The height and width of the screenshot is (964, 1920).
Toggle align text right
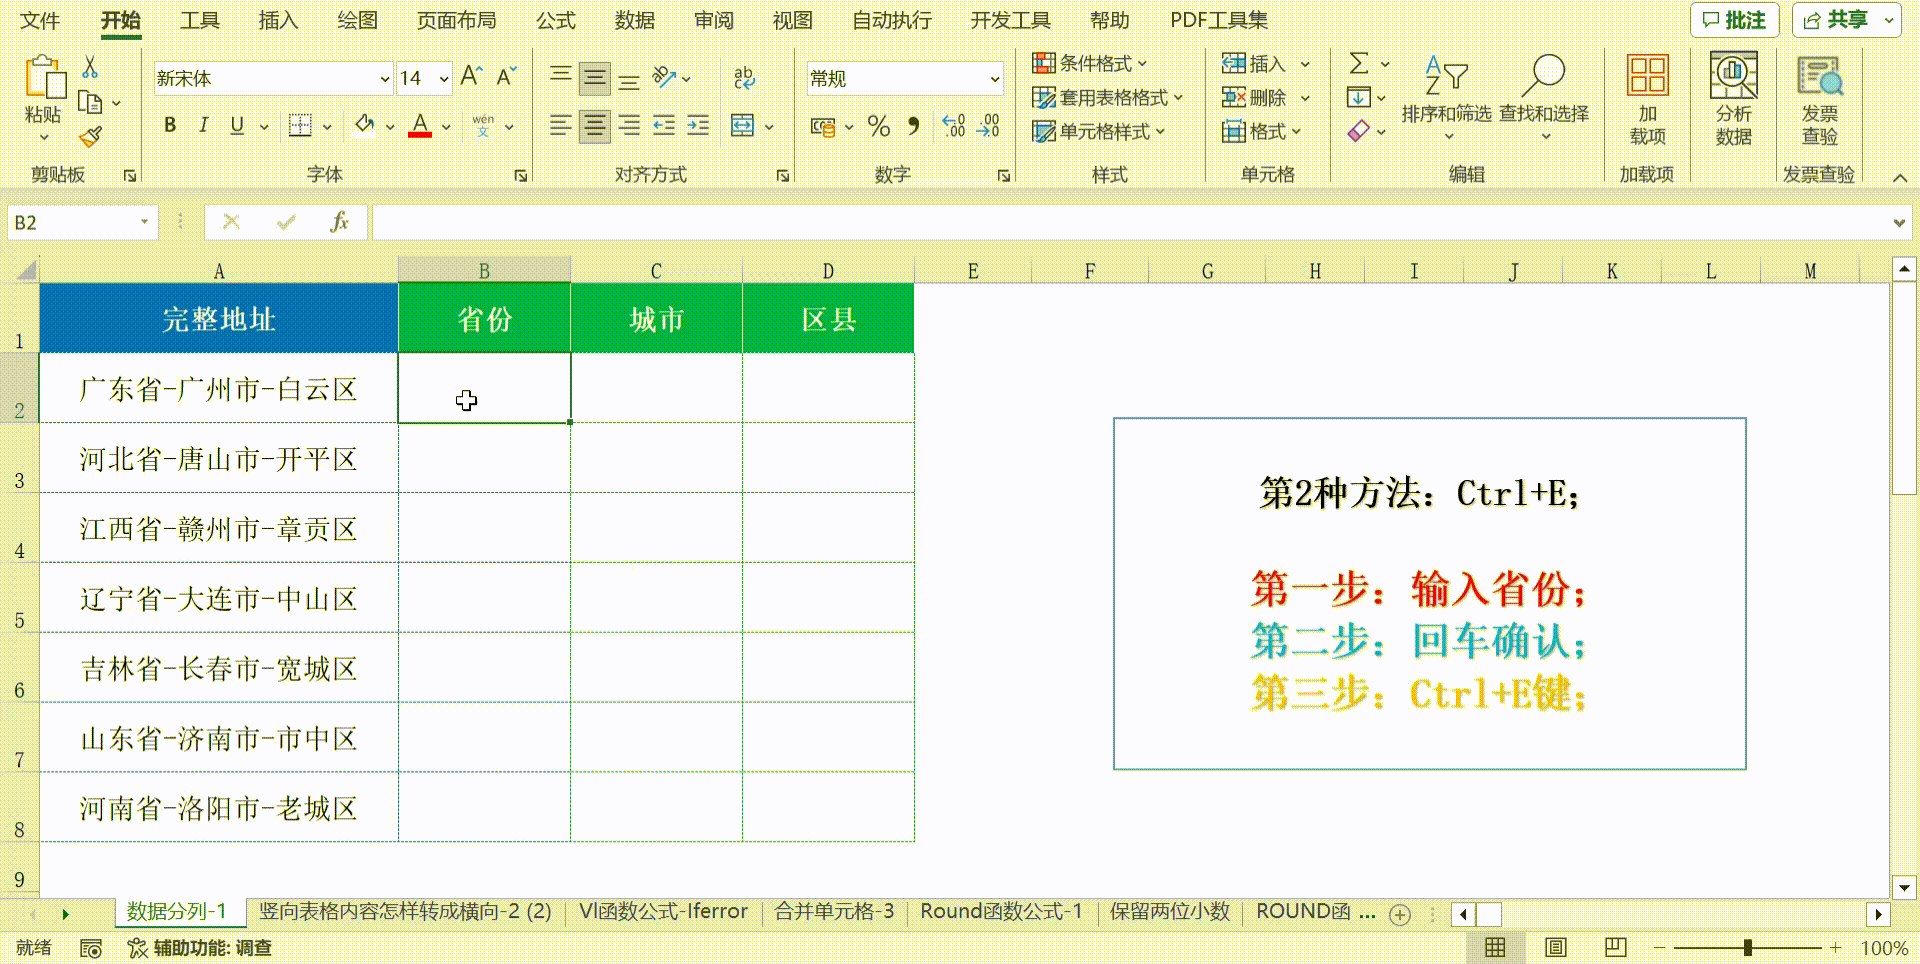[x=629, y=125]
